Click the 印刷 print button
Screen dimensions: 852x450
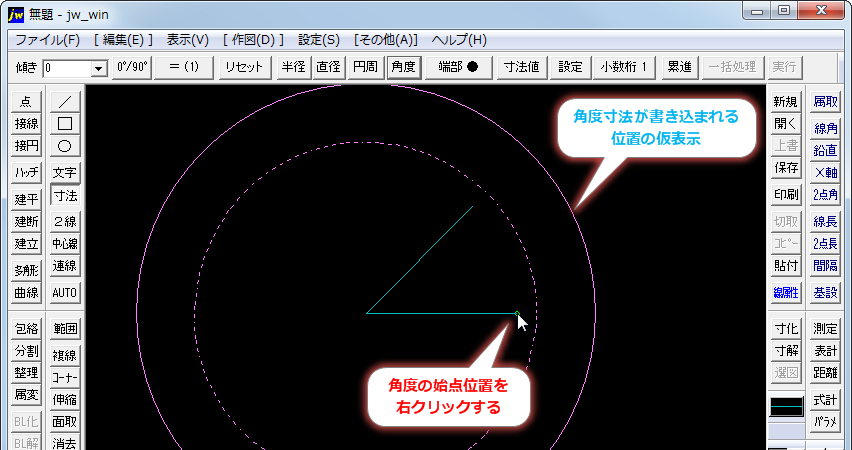(x=786, y=195)
